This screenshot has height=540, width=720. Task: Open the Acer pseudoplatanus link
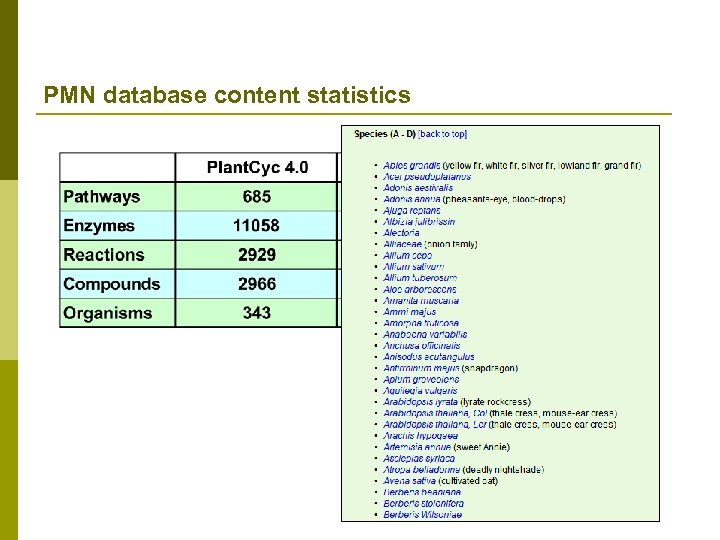[427, 176]
